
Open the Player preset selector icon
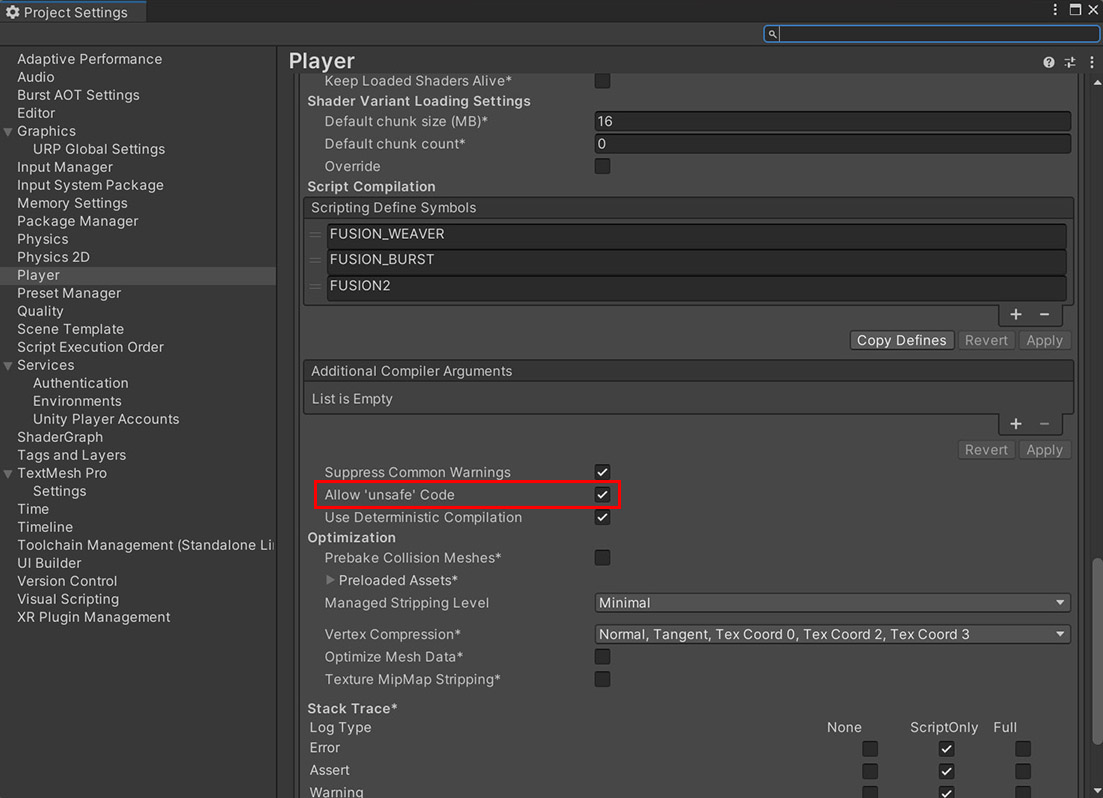[x=1069, y=62]
